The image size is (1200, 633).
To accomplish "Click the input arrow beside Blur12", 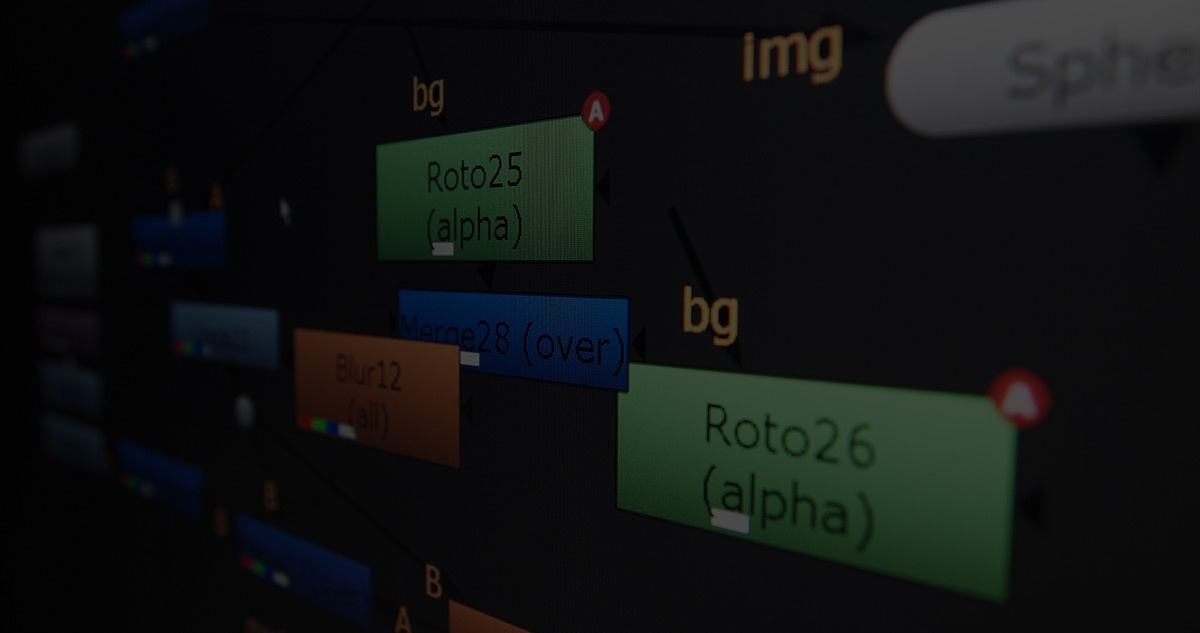I will tap(468, 406).
